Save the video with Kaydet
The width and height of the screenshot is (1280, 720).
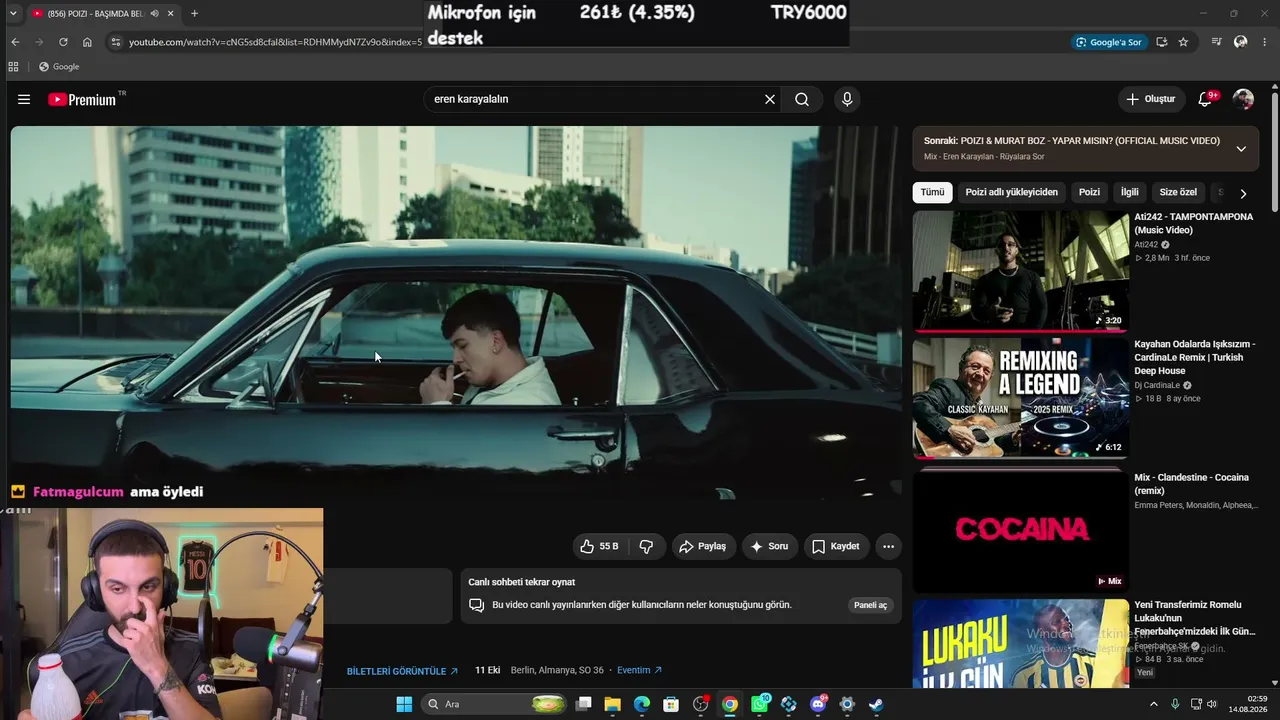pyautogui.click(x=836, y=546)
